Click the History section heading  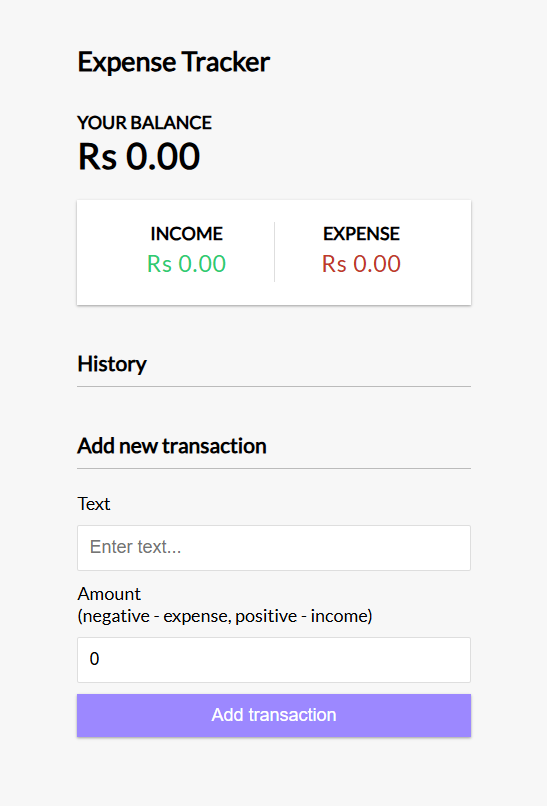pyautogui.click(x=112, y=364)
